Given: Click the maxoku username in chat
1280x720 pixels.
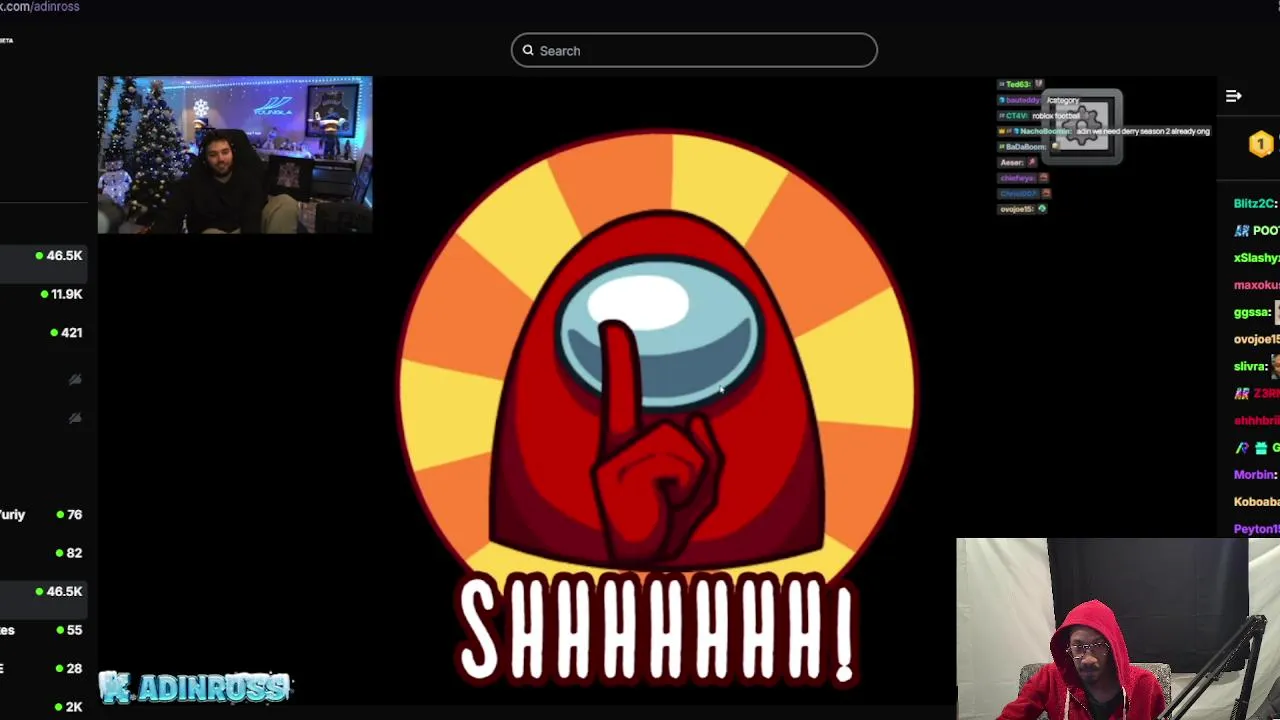Looking at the screenshot, I should (x=1256, y=285).
